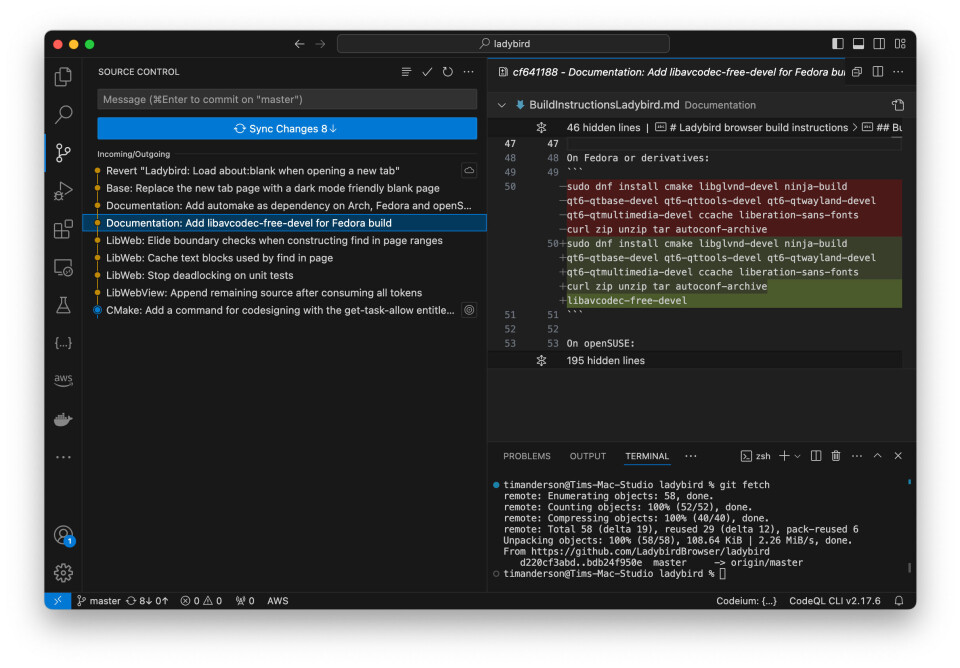Show additional views ellipsis in activity bar
The width and height of the screenshot is (960, 668).
(63, 457)
